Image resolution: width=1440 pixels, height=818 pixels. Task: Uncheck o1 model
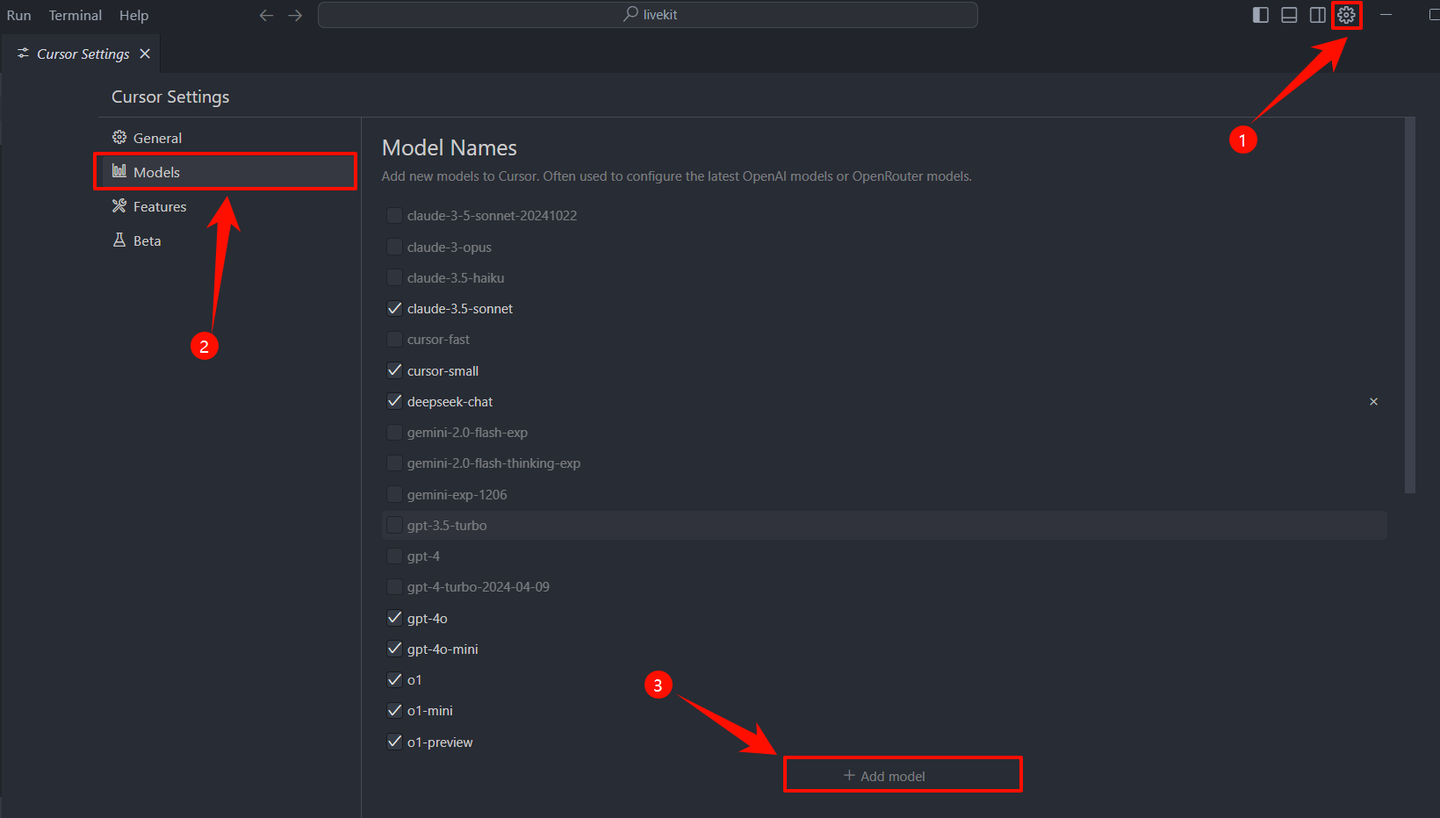(x=394, y=680)
